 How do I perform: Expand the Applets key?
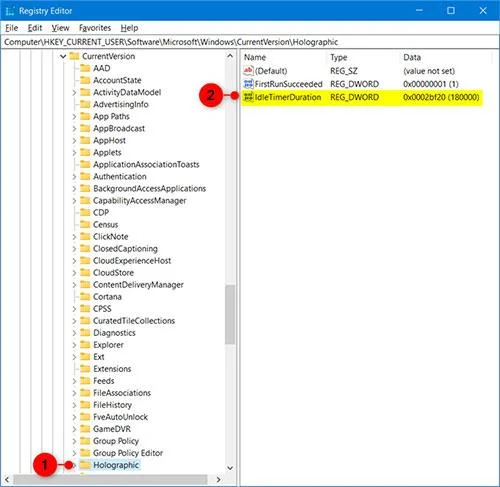74,153
